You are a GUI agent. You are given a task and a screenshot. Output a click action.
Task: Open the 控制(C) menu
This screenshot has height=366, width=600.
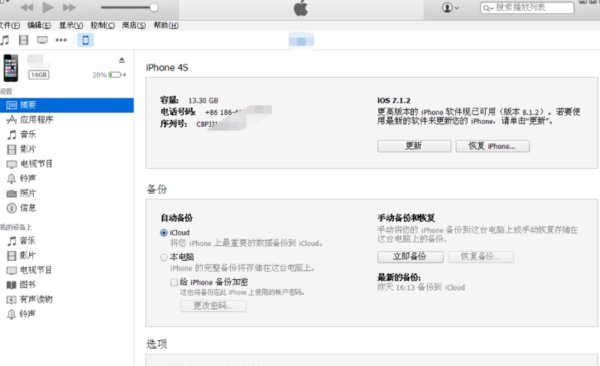point(103,25)
